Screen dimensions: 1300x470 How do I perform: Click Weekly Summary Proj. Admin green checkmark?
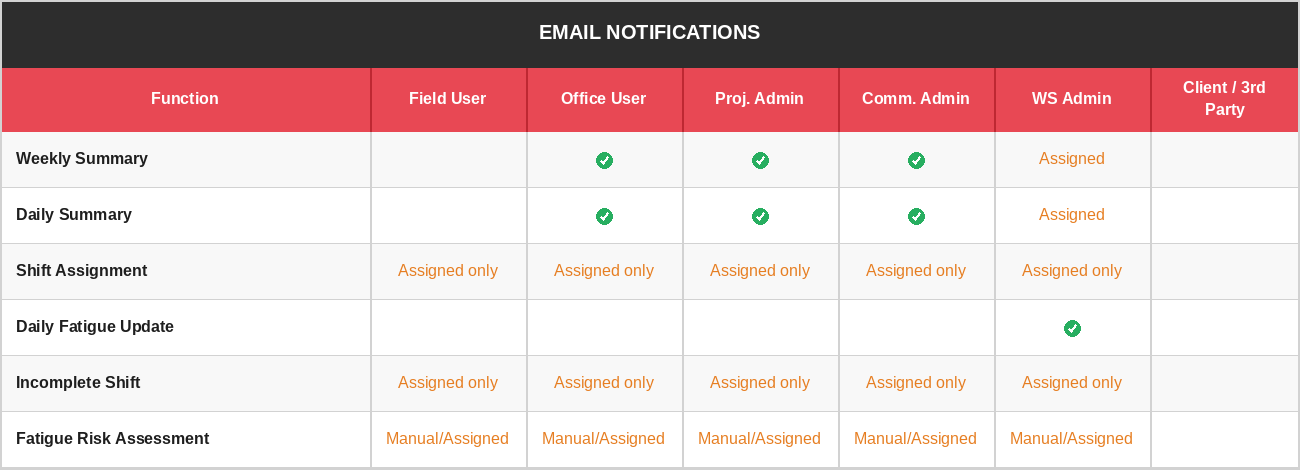[760, 160]
